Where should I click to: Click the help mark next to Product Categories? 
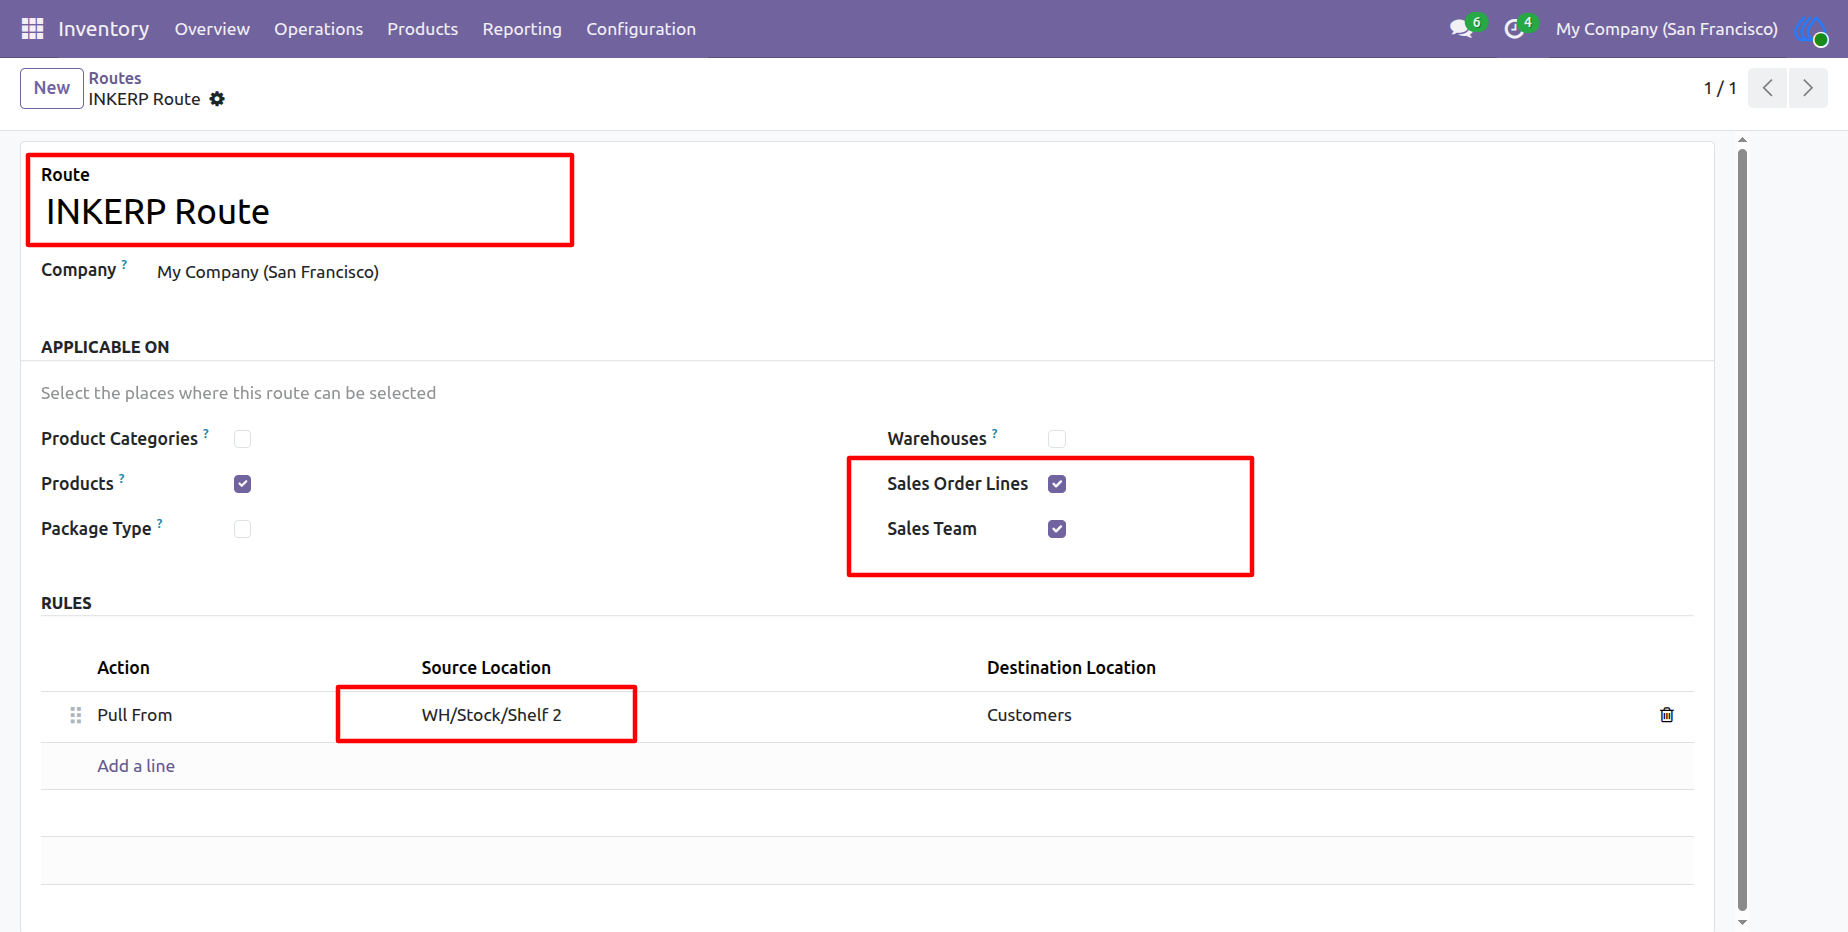[x=206, y=433]
